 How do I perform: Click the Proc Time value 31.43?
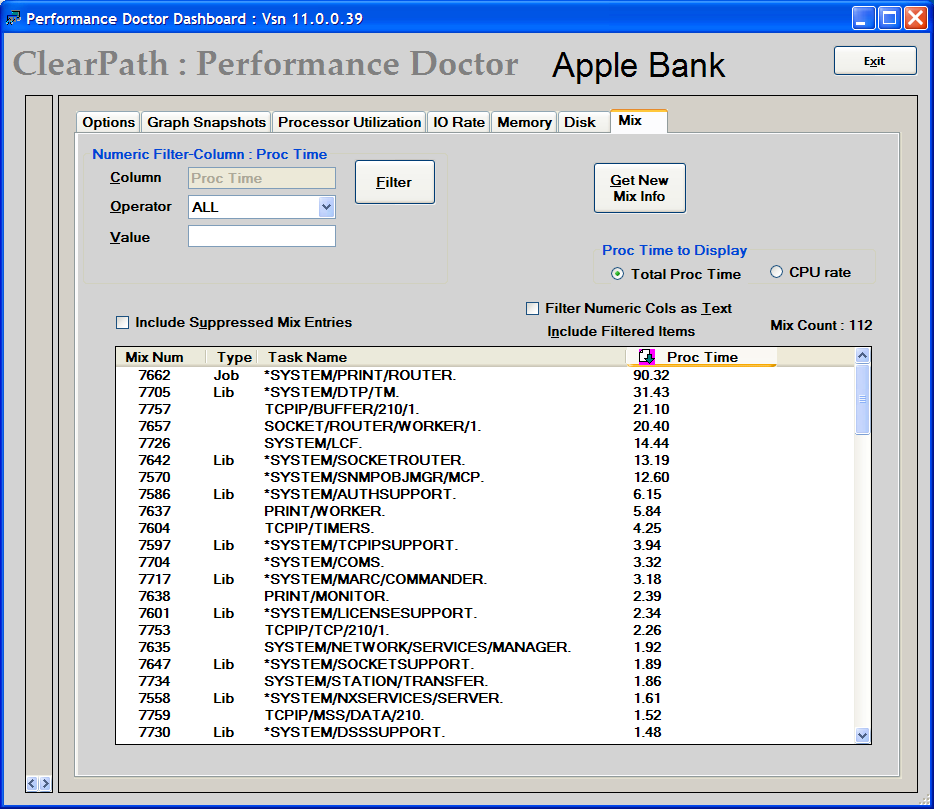(x=651, y=392)
